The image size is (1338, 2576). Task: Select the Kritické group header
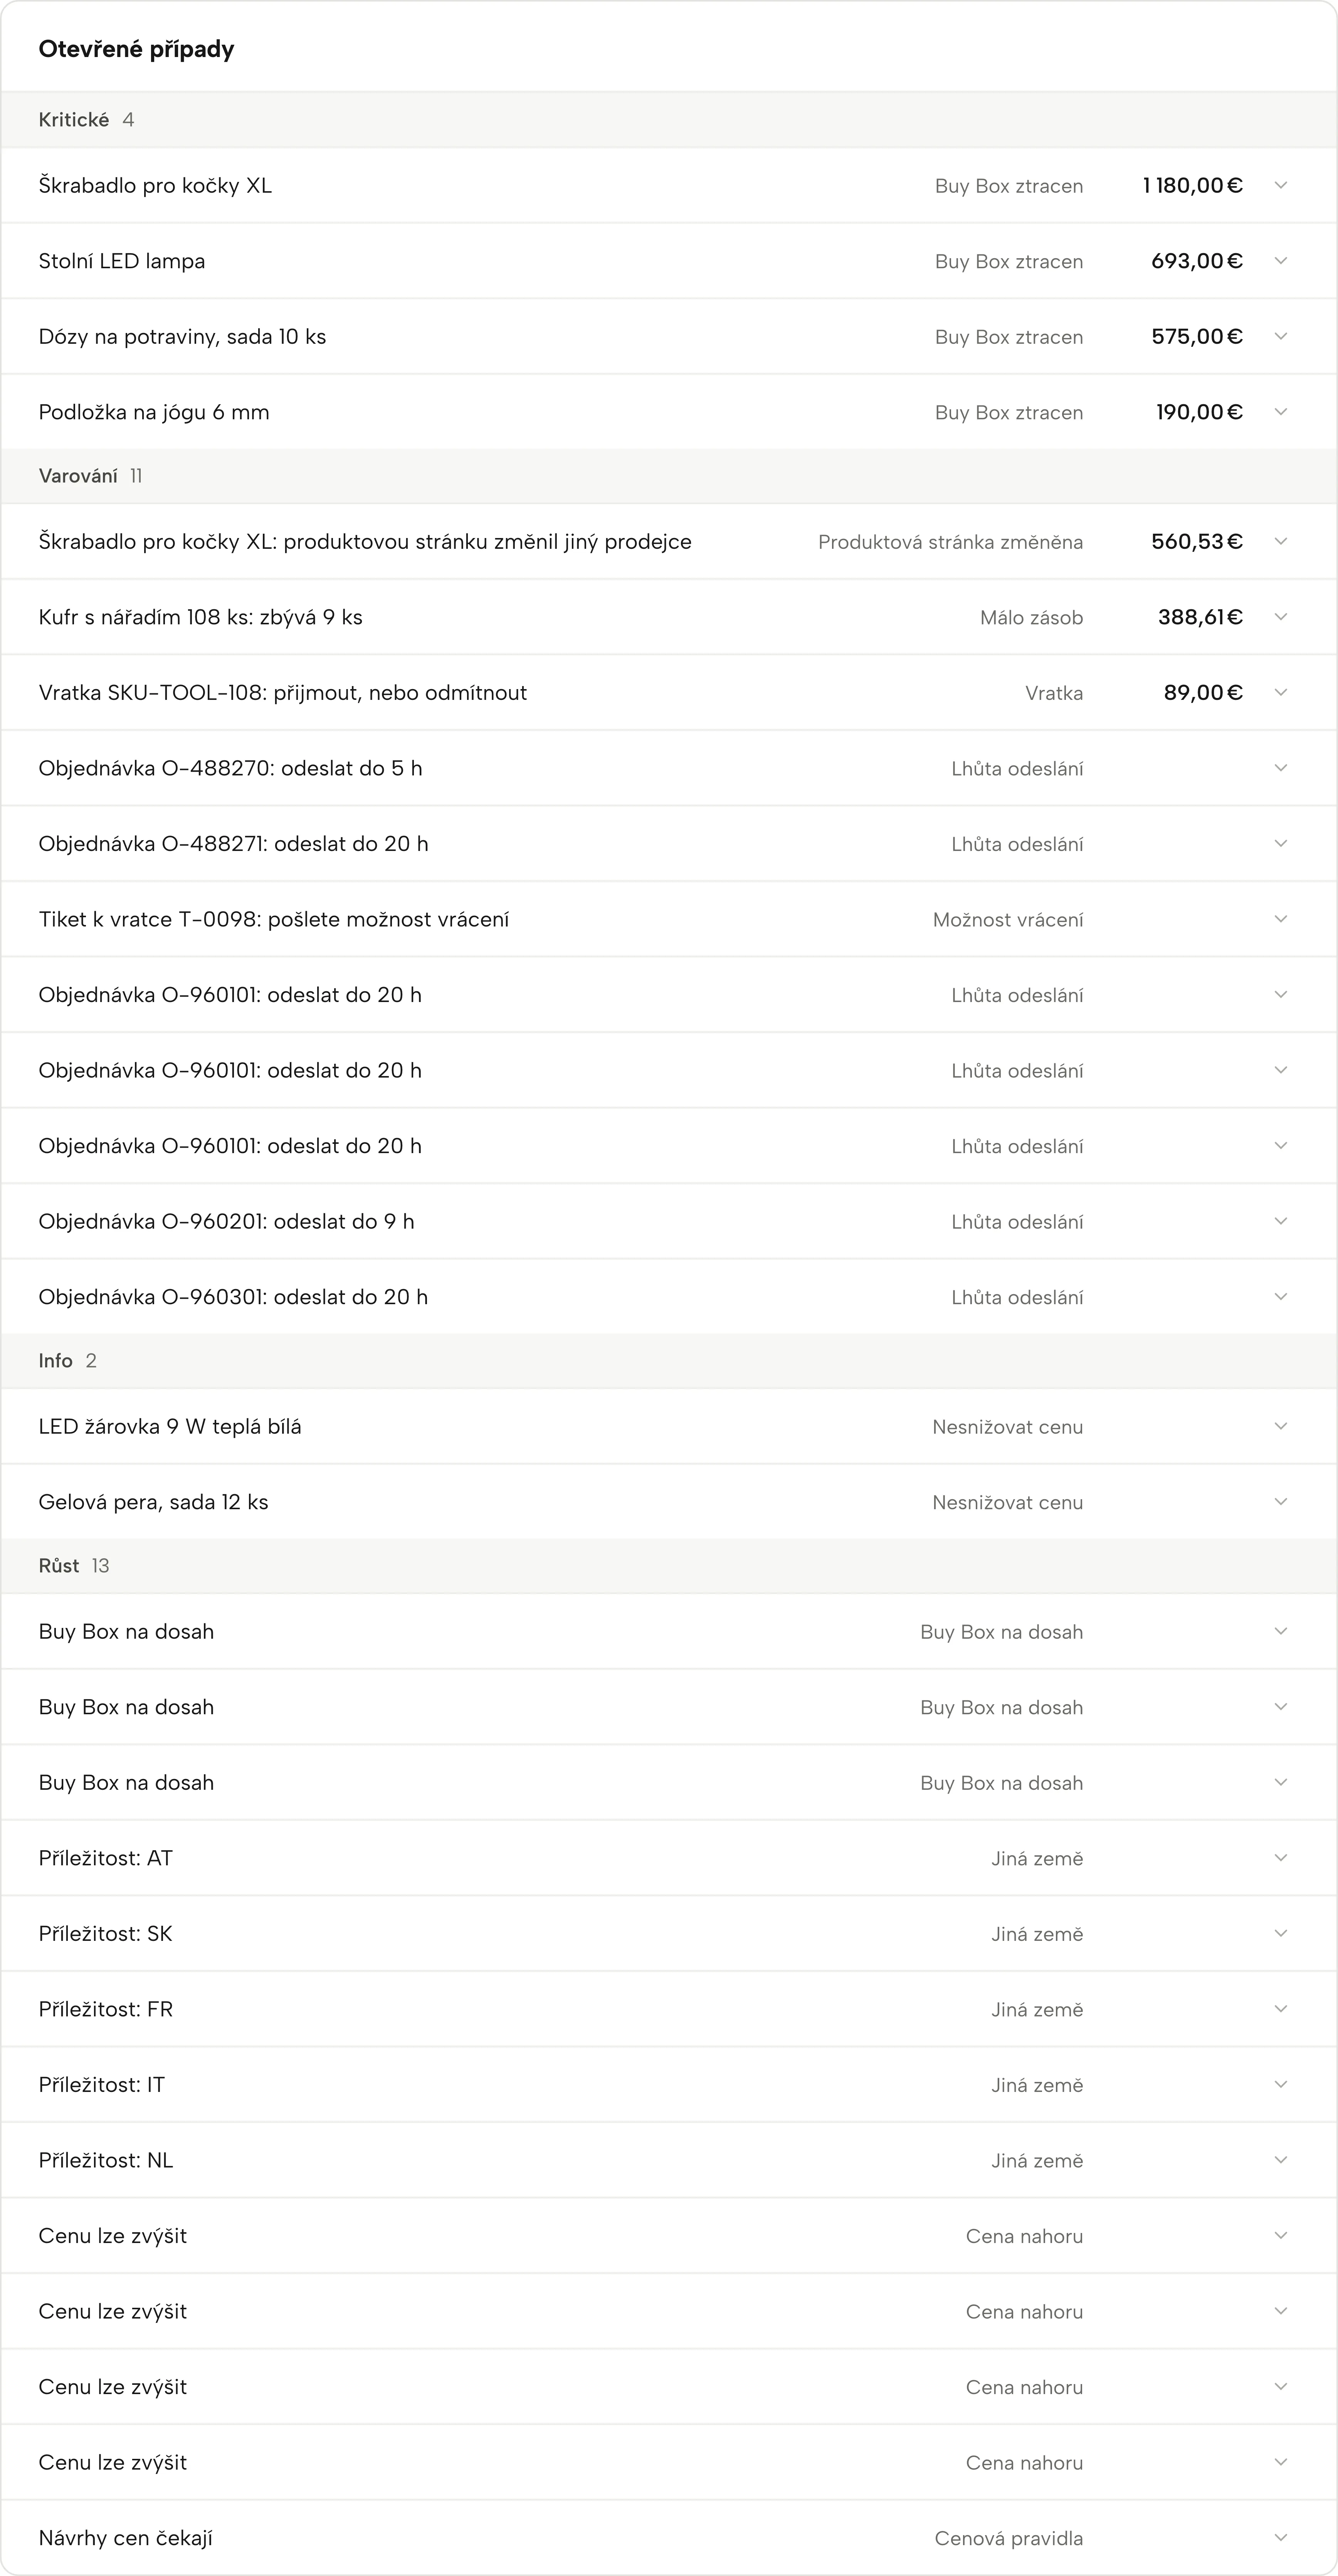click(669, 120)
